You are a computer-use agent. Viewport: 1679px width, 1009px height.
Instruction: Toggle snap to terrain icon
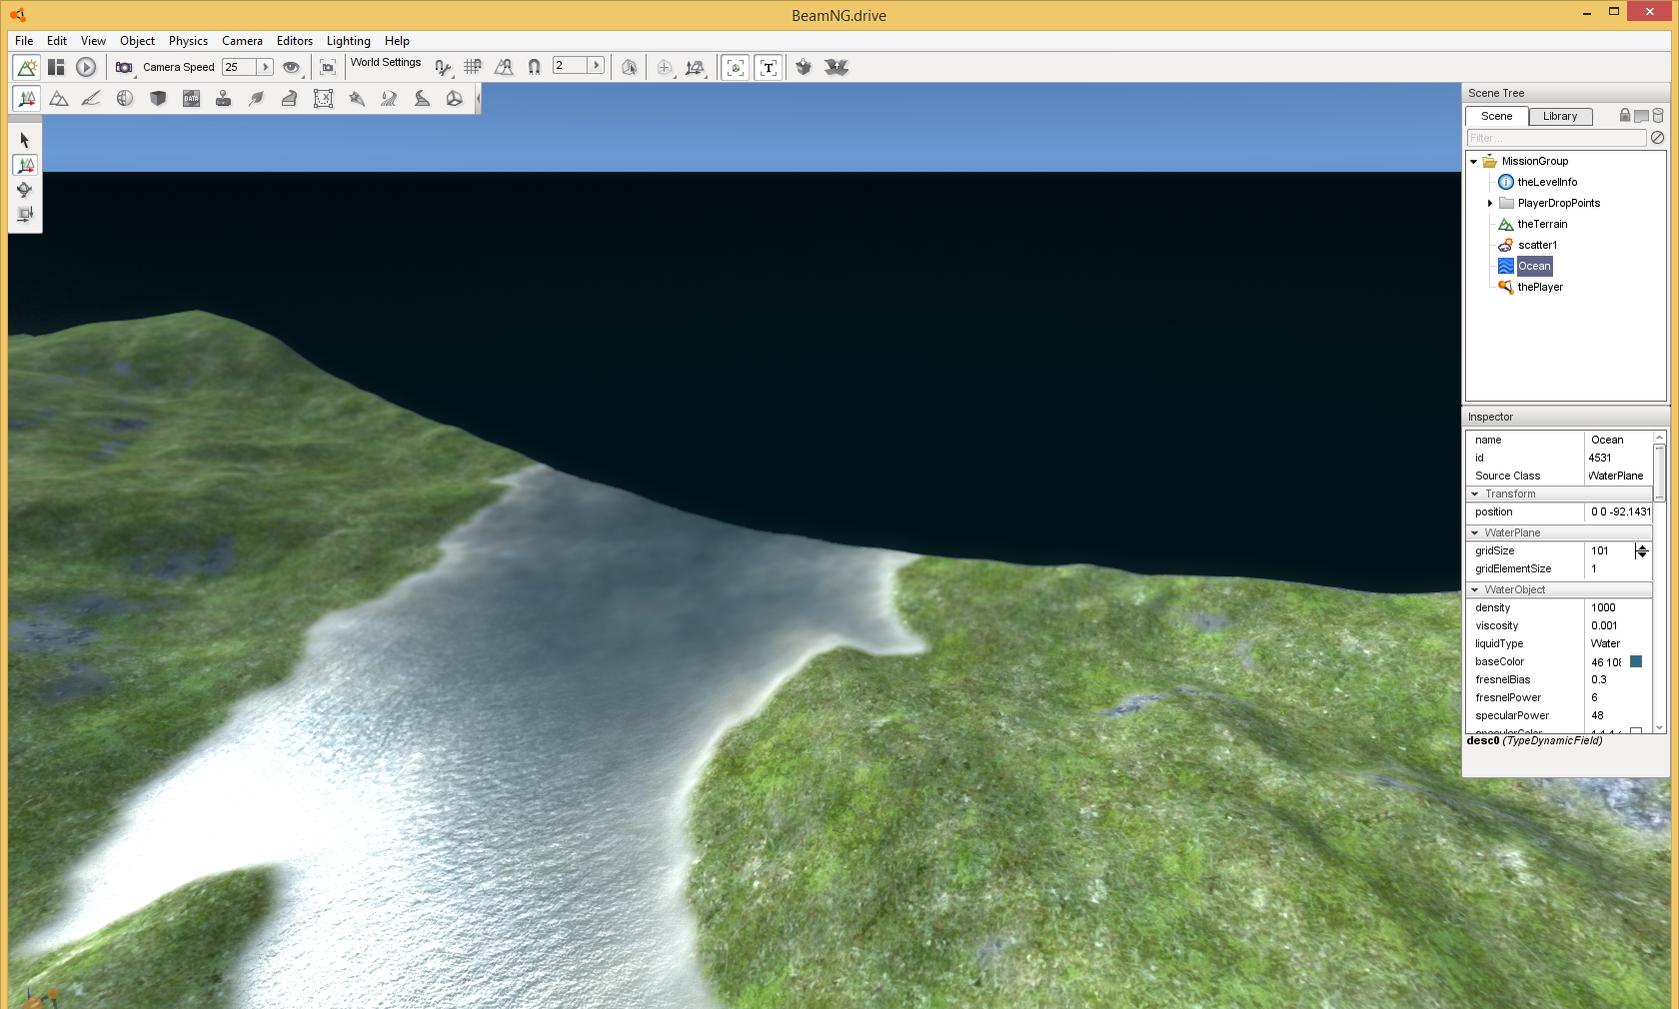click(x=504, y=67)
